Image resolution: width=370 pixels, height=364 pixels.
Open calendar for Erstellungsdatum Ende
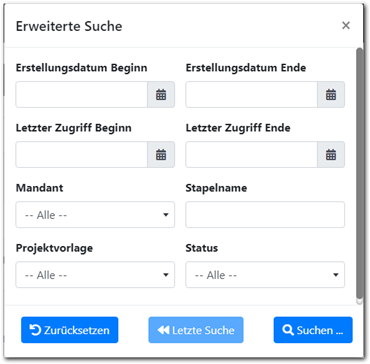(x=331, y=95)
